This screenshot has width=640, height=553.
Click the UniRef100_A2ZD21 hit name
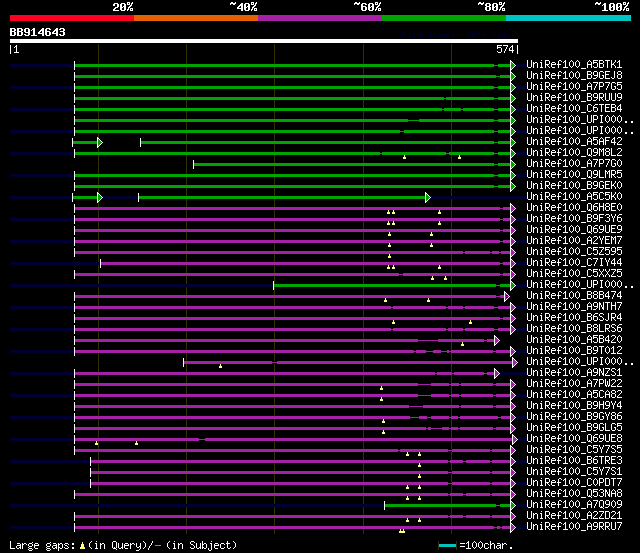(x=574, y=516)
